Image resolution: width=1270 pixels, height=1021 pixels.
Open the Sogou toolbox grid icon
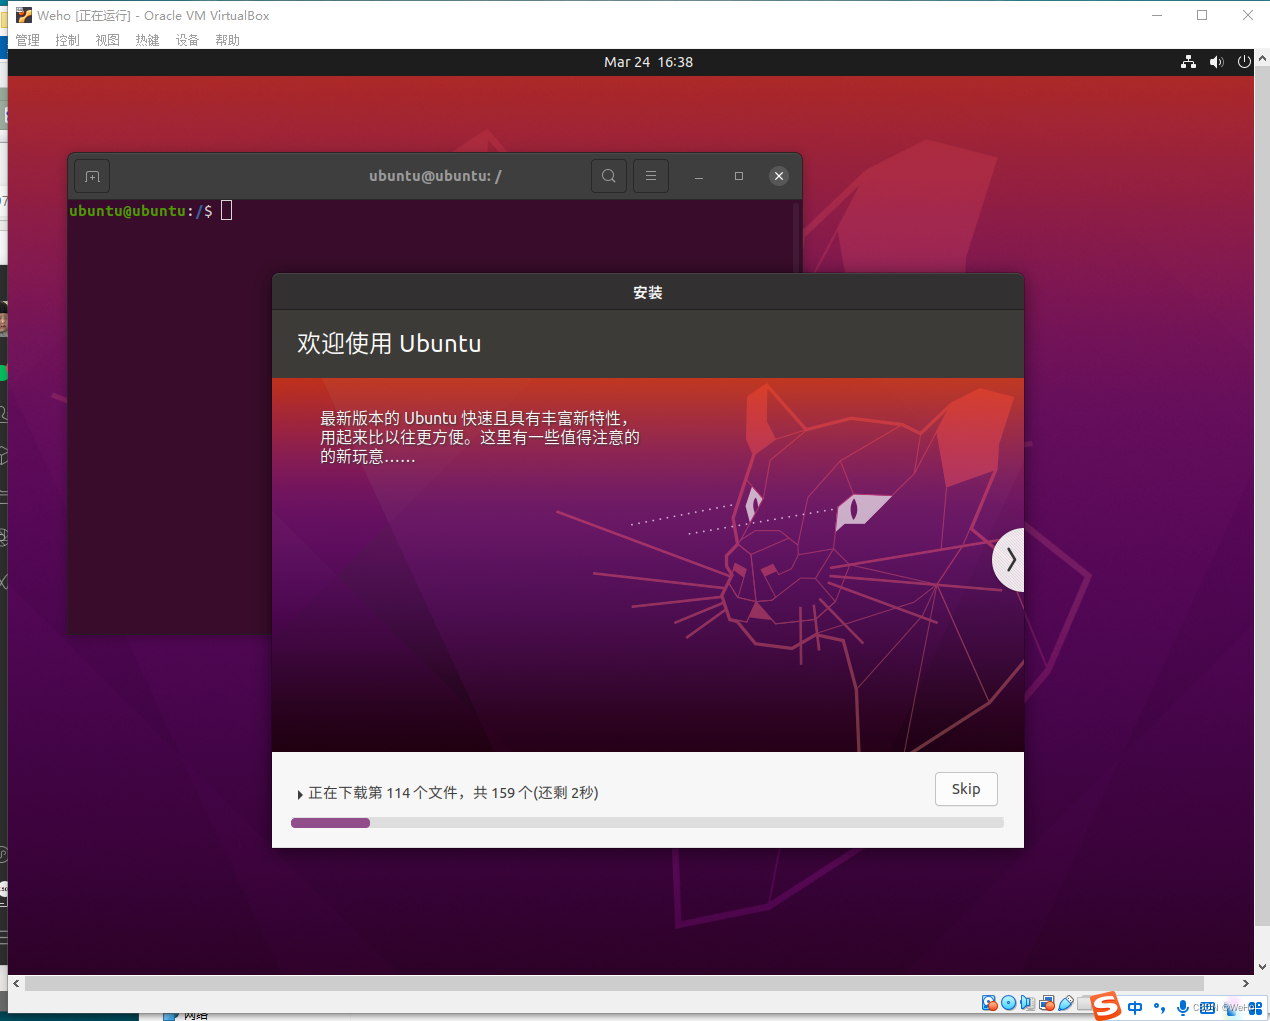tap(1255, 1008)
